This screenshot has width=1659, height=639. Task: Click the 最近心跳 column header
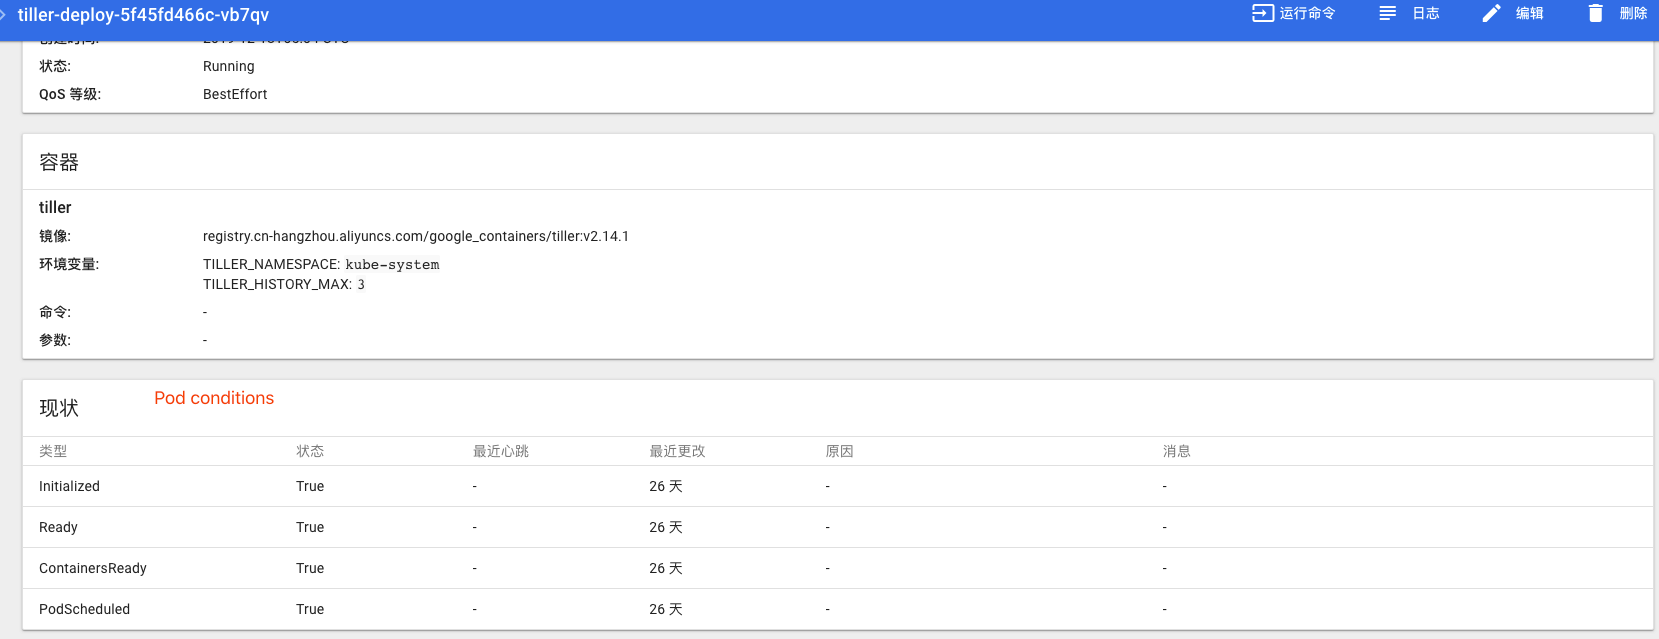501,451
